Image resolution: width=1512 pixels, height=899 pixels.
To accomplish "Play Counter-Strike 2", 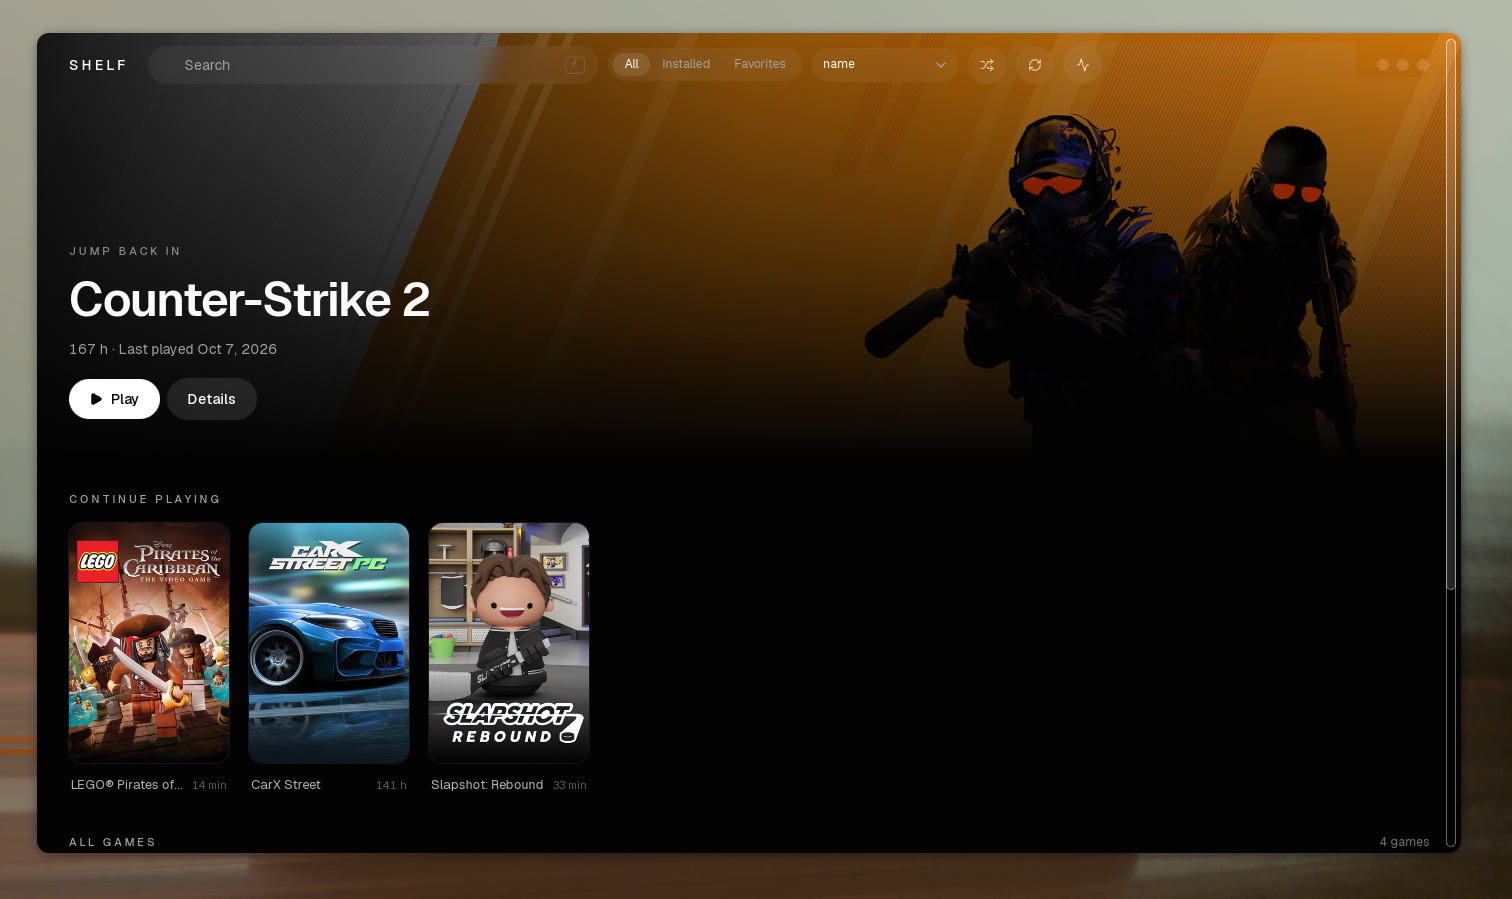I will [x=114, y=399].
